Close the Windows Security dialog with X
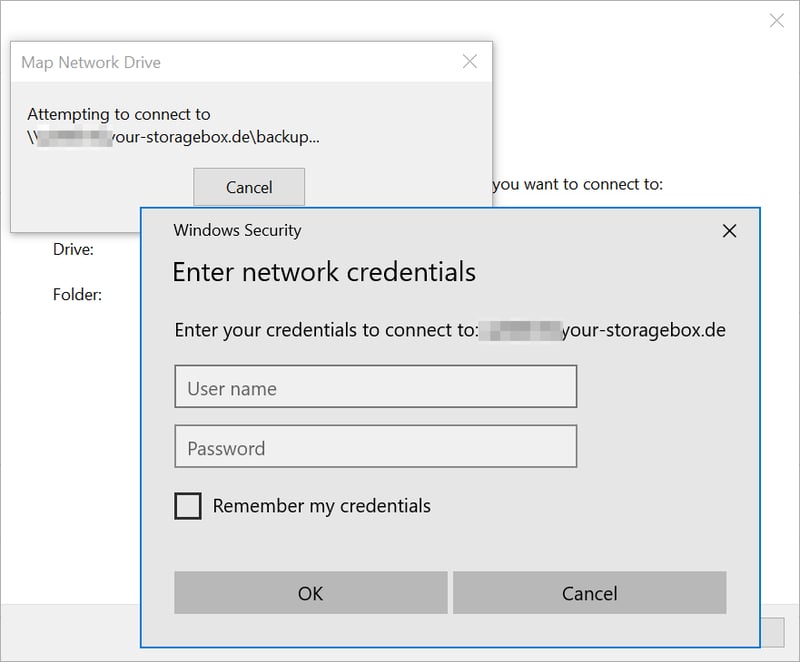The height and width of the screenshot is (662, 800). [x=729, y=231]
